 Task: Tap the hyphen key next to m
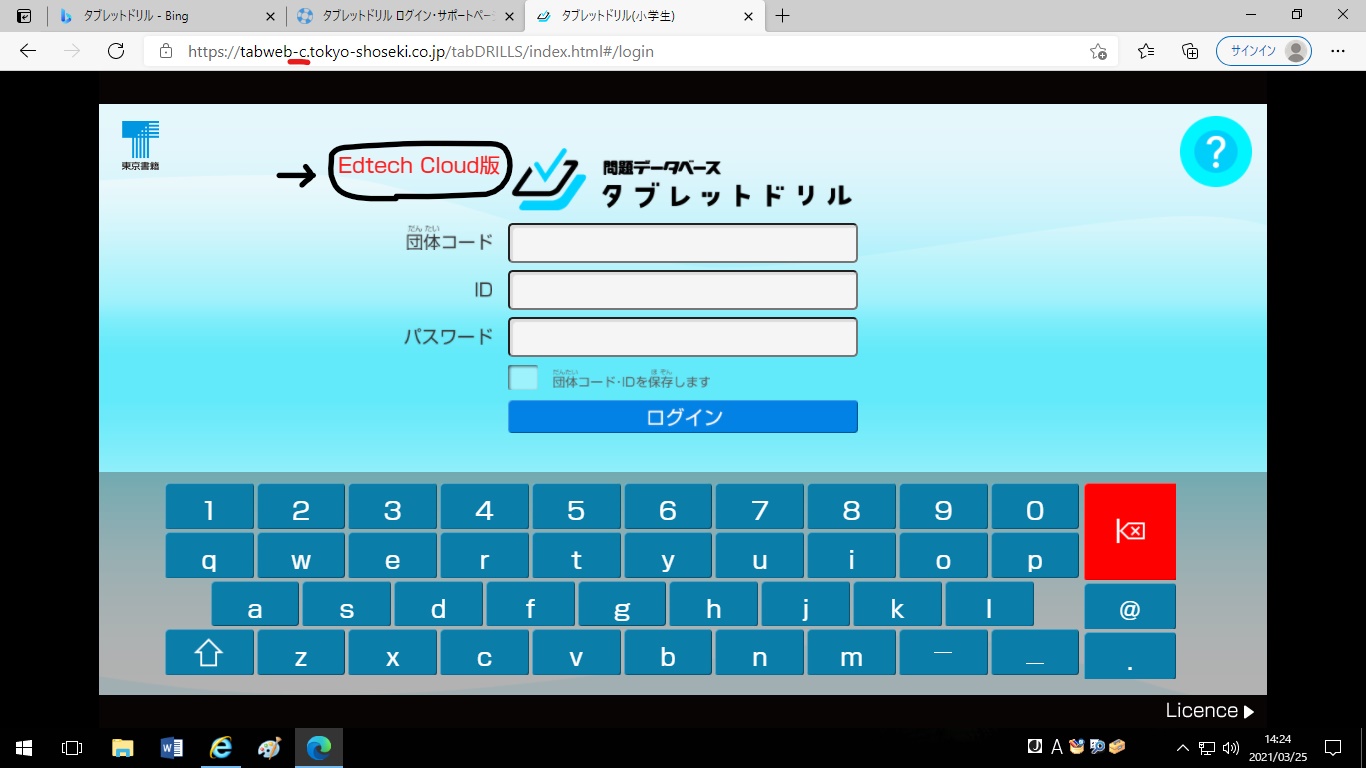943,653
